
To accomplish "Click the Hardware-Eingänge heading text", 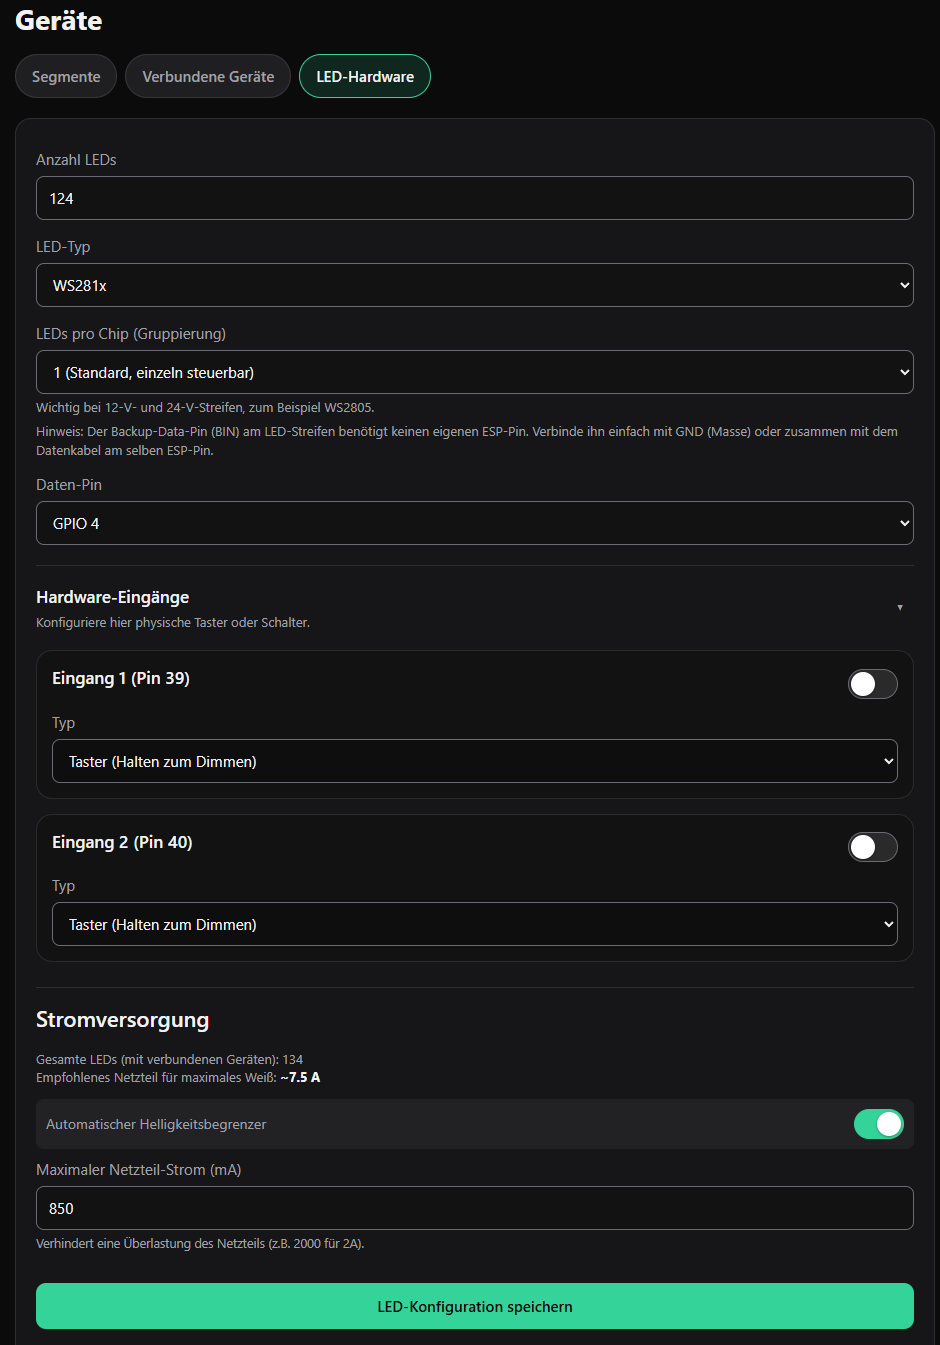I will point(113,597).
